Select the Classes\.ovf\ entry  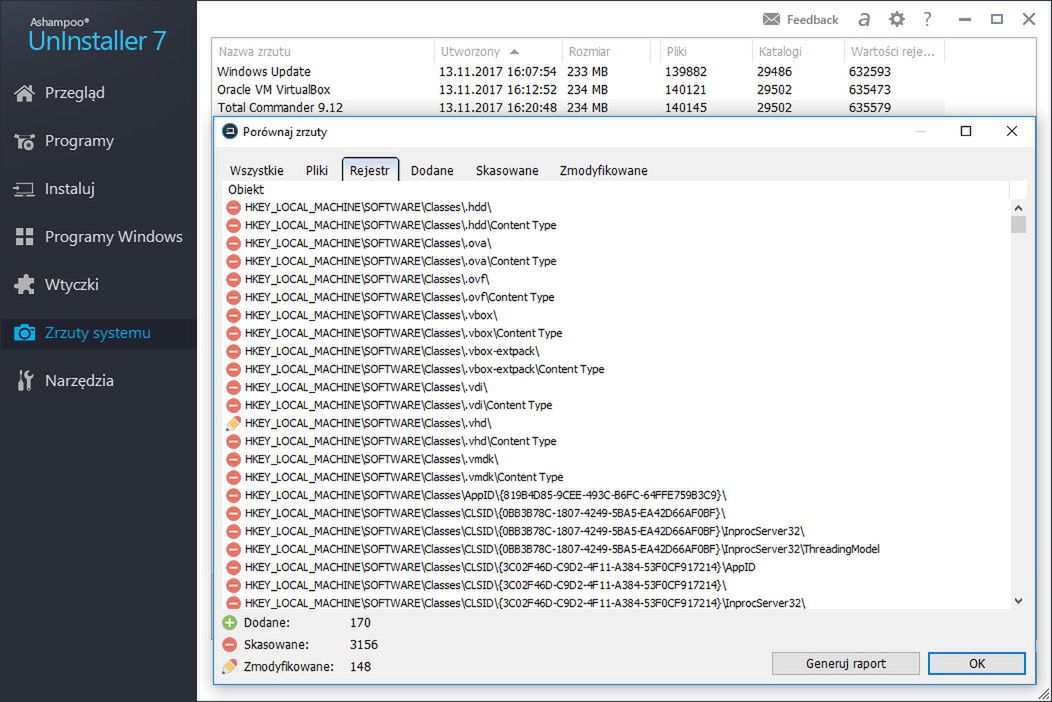[367, 279]
